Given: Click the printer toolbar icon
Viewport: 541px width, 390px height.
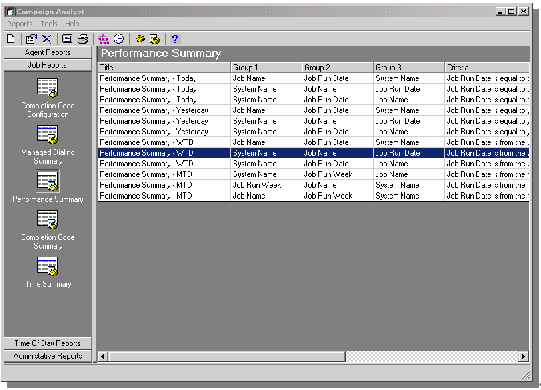Looking at the screenshot, I should pos(83,39).
